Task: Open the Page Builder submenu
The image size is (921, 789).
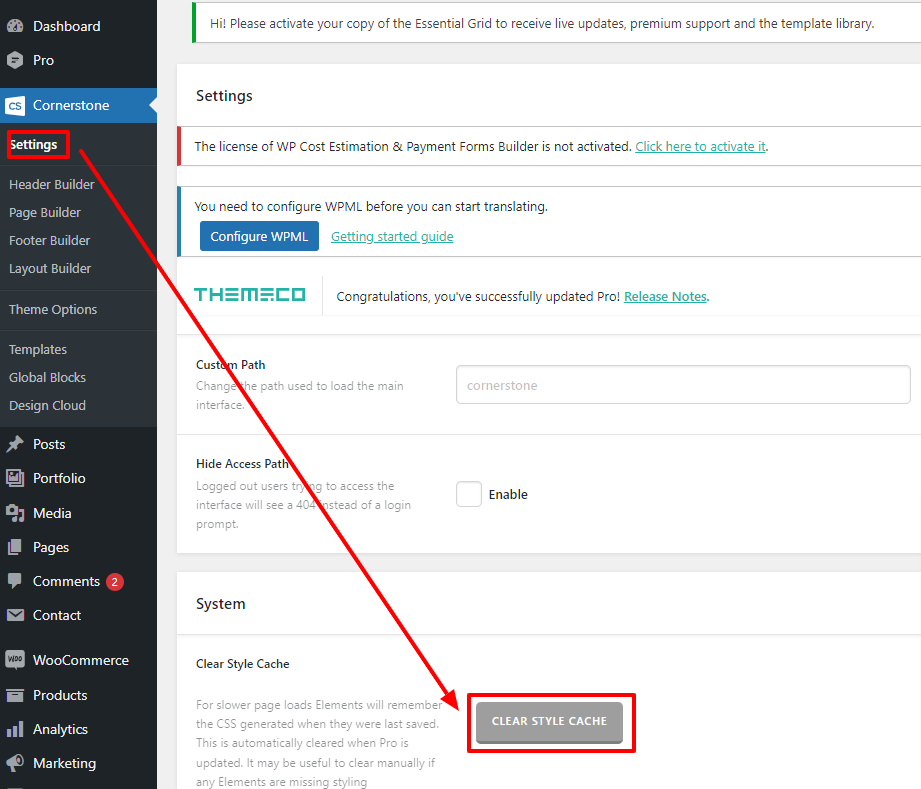Action: coord(45,213)
